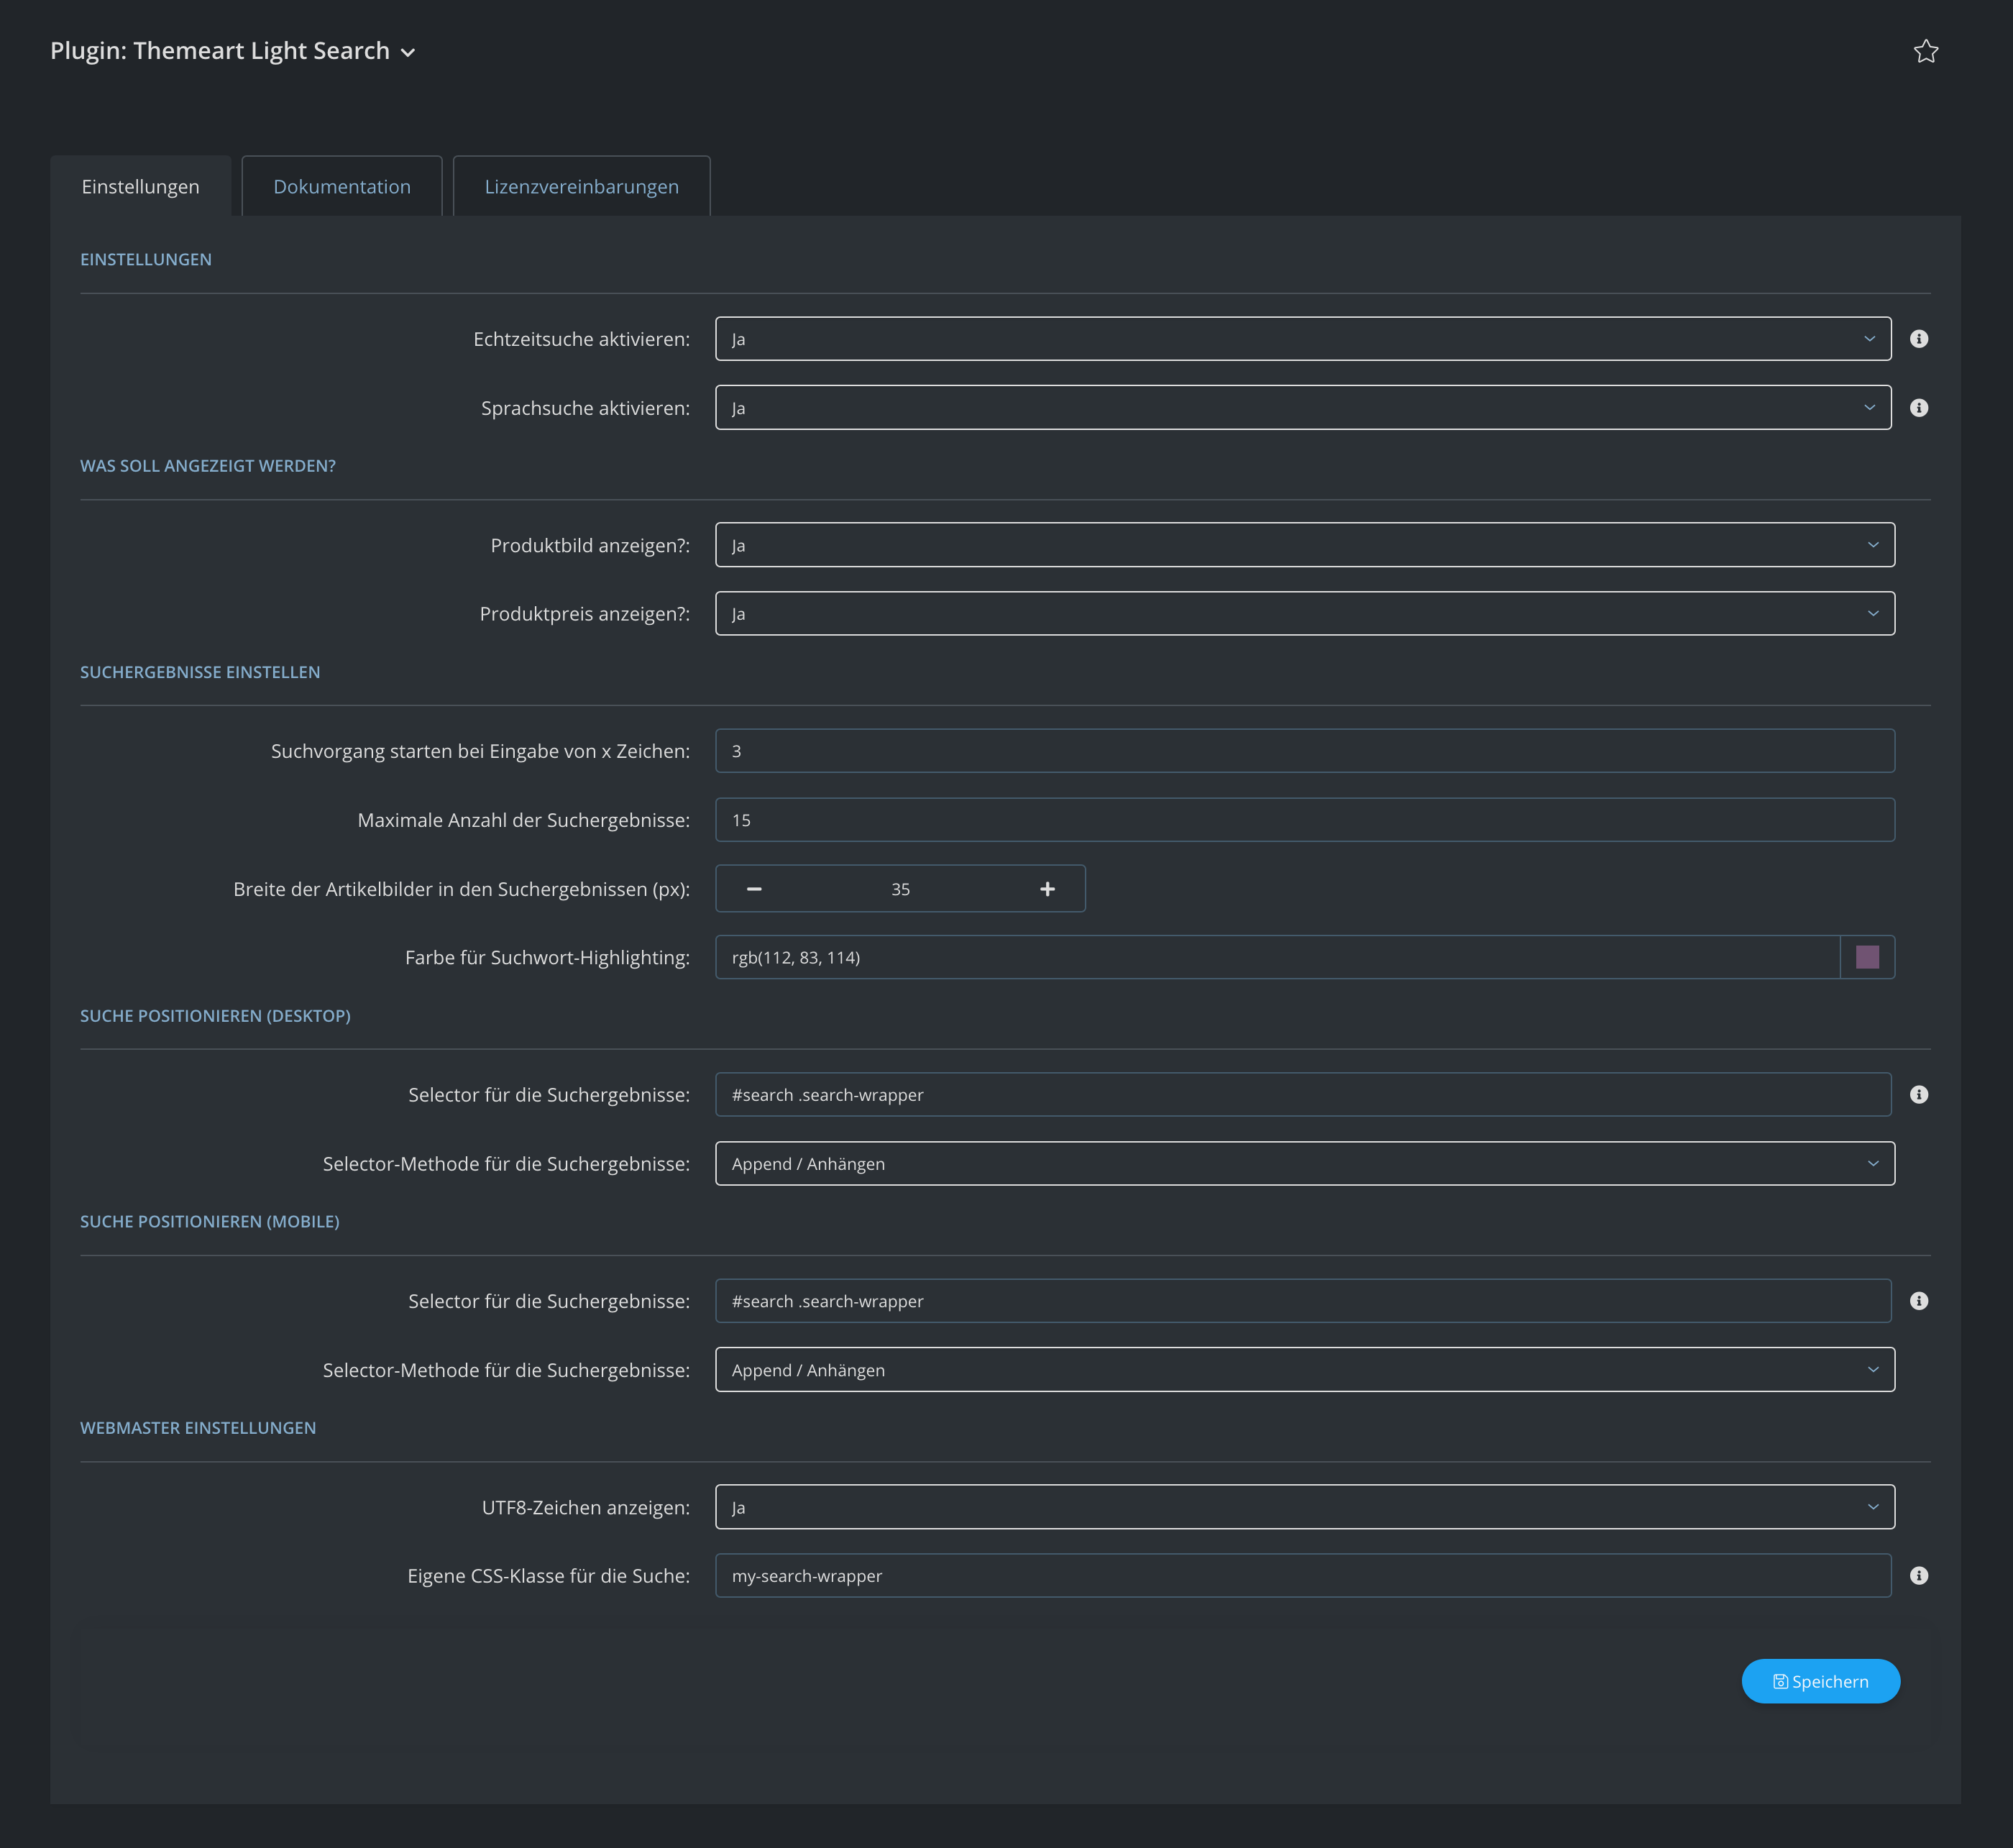
Task: Click the favorite star icon
Action: click(1925, 51)
